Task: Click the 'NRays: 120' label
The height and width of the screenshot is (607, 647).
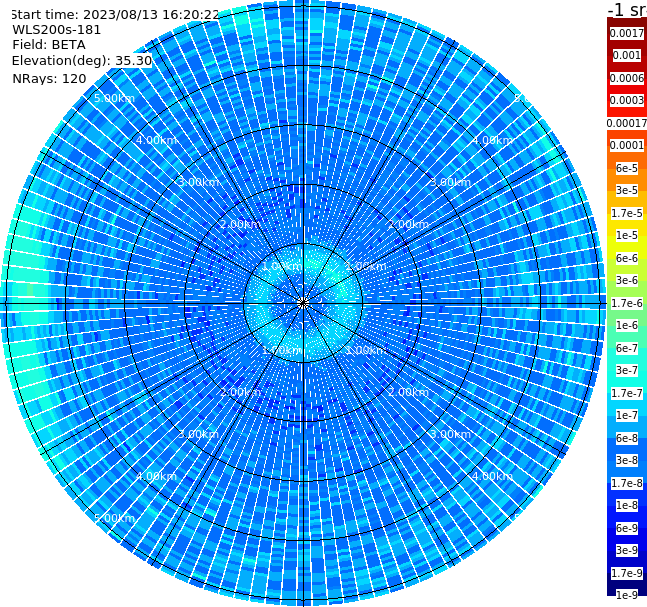Action: tap(49, 78)
